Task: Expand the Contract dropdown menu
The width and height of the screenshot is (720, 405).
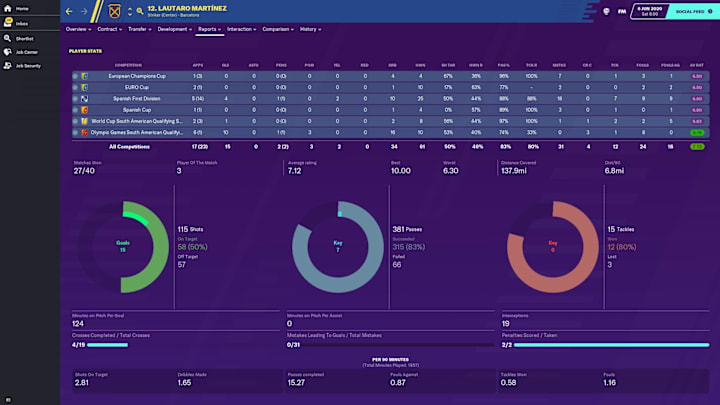Action: pos(109,29)
